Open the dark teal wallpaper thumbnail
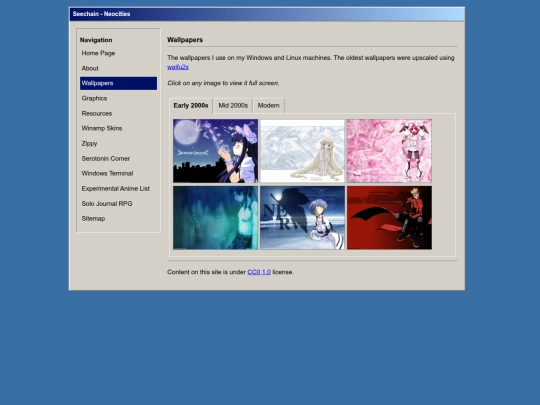 coord(216,218)
